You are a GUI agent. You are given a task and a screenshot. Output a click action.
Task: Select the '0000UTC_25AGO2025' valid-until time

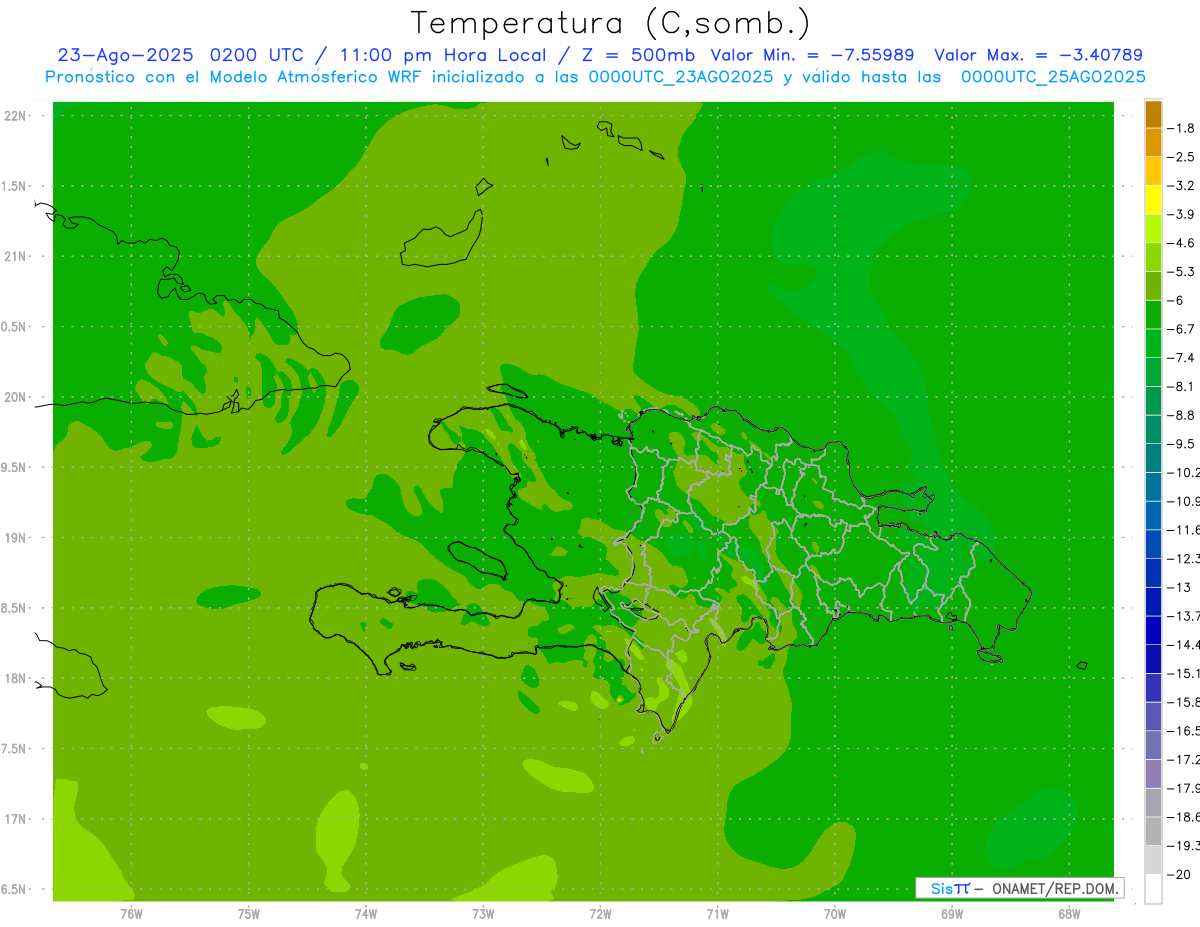click(x=1053, y=77)
